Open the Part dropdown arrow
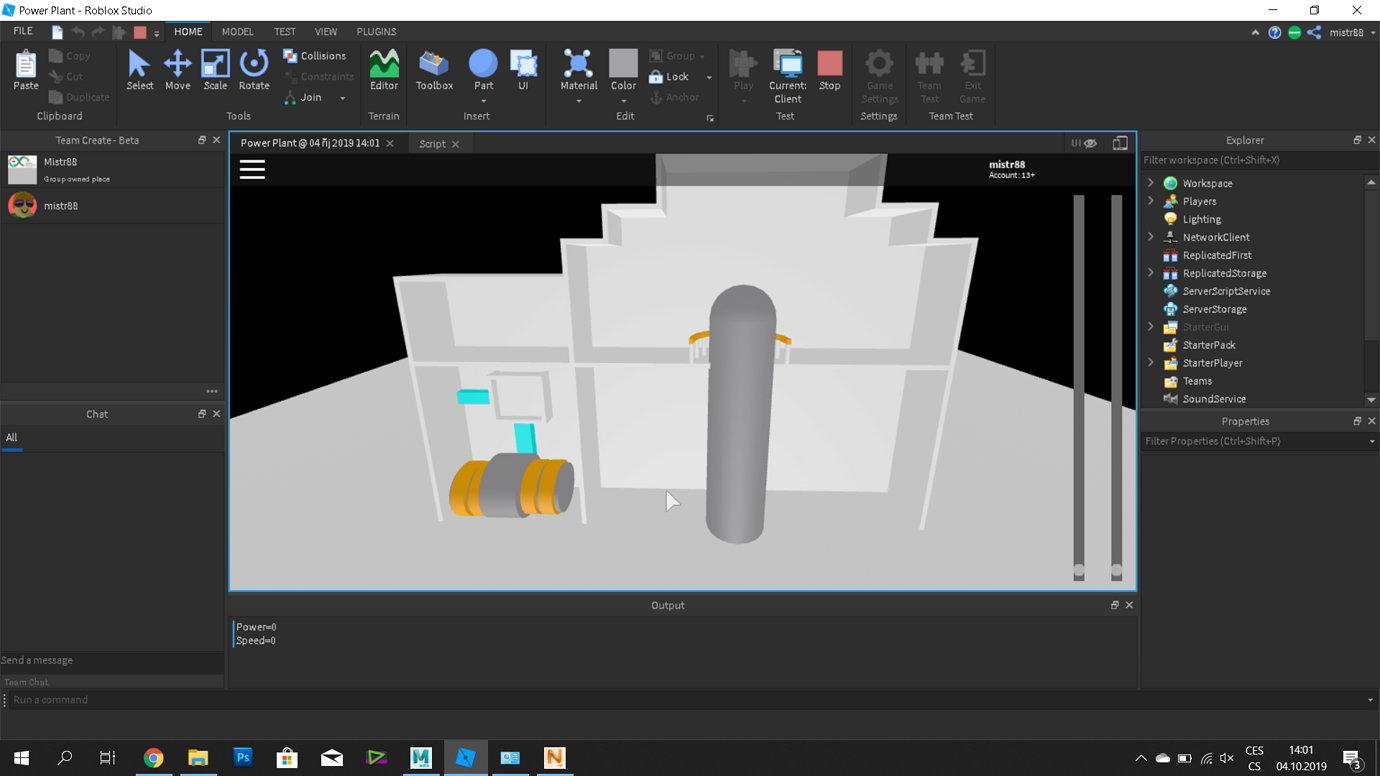This screenshot has width=1380, height=776. 483,101
